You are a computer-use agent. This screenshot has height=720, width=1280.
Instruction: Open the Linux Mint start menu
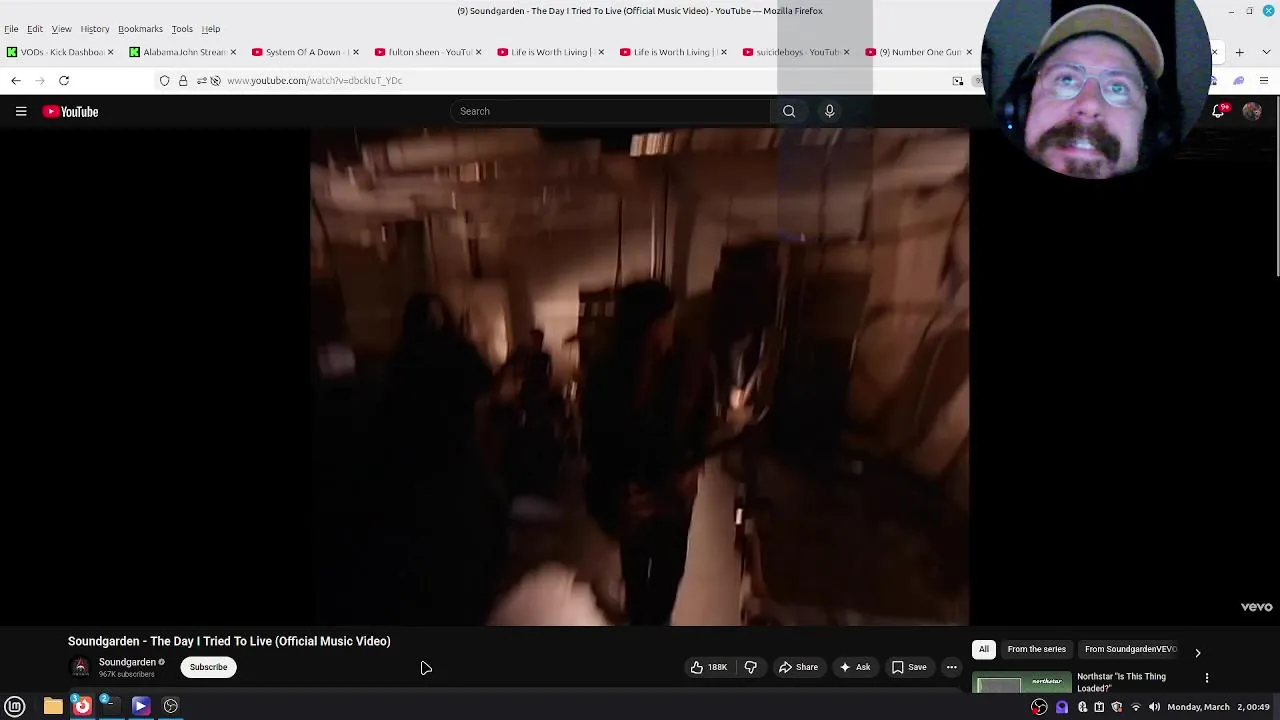tap(15, 706)
